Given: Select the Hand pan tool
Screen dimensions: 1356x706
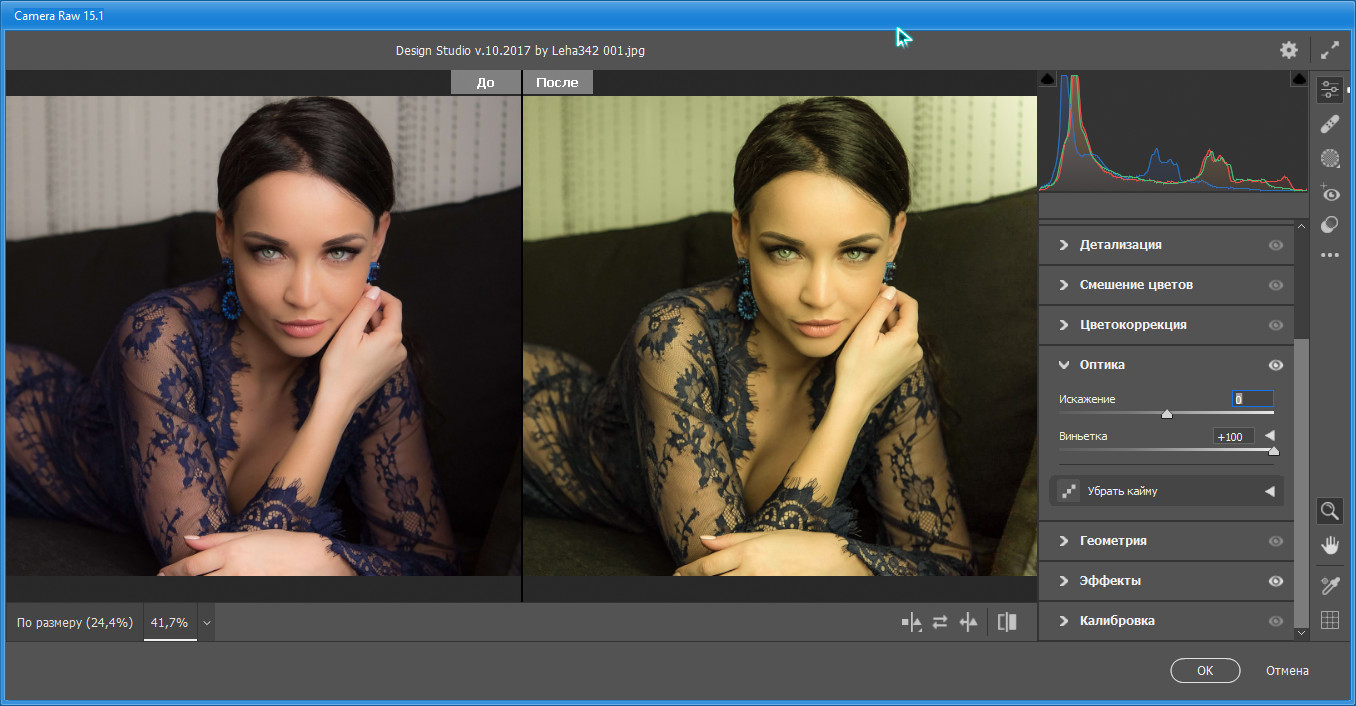Looking at the screenshot, I should (x=1329, y=545).
